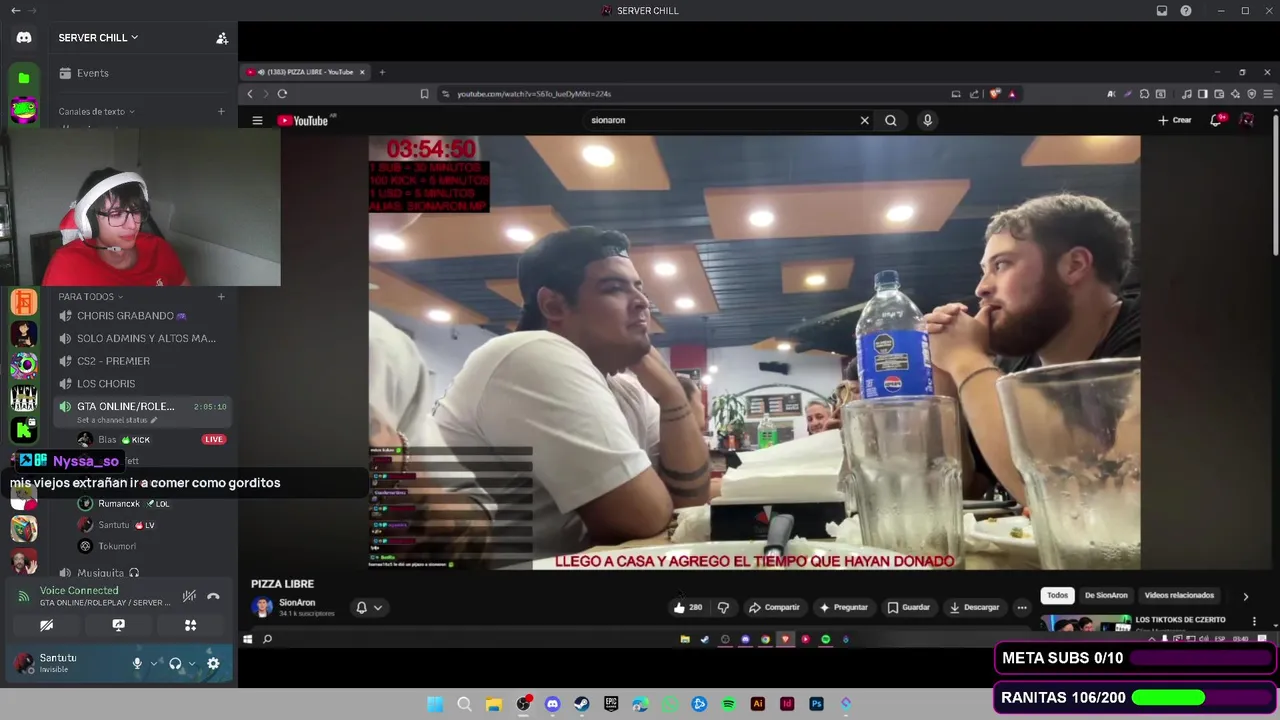Close PIZZA LIBRE browser tab
This screenshot has width=1280, height=720.
click(362, 72)
